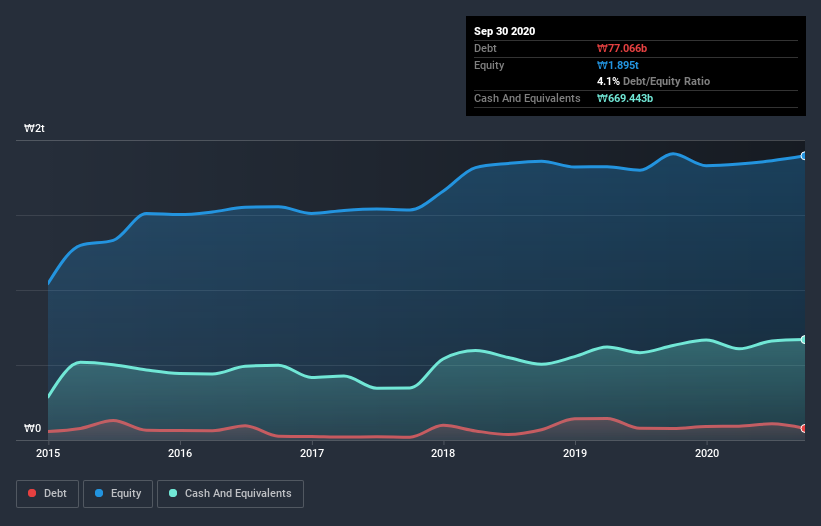Screen dimensions: 821x526
Task: Click the 2015 x-axis label
Action: (48, 453)
